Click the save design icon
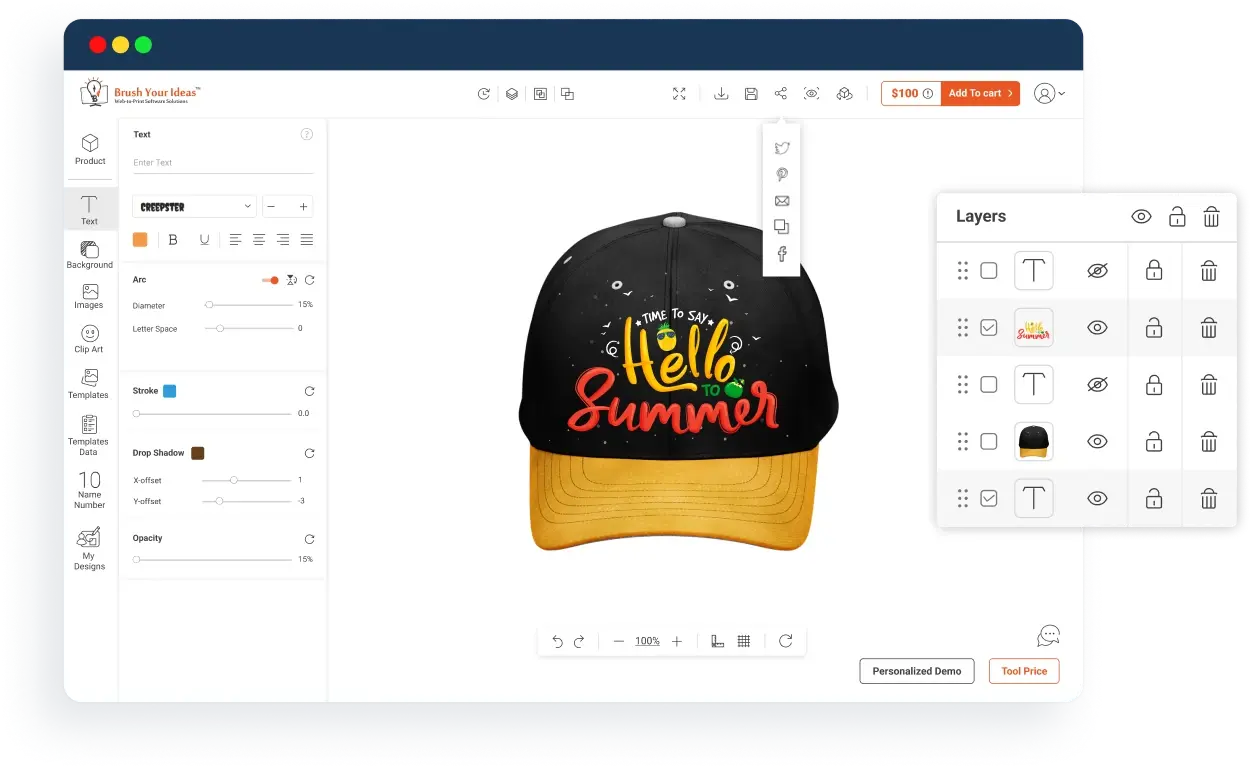Screen dimensions: 1252x766 click(x=751, y=93)
